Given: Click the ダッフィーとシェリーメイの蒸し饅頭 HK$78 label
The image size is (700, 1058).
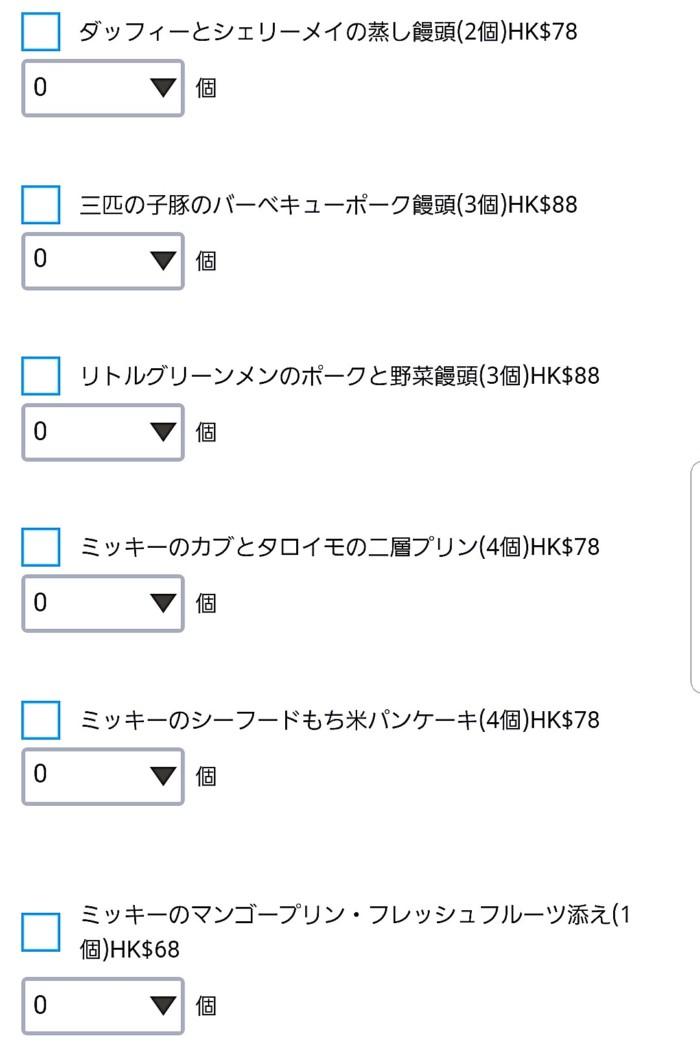Looking at the screenshot, I should pos(328,32).
